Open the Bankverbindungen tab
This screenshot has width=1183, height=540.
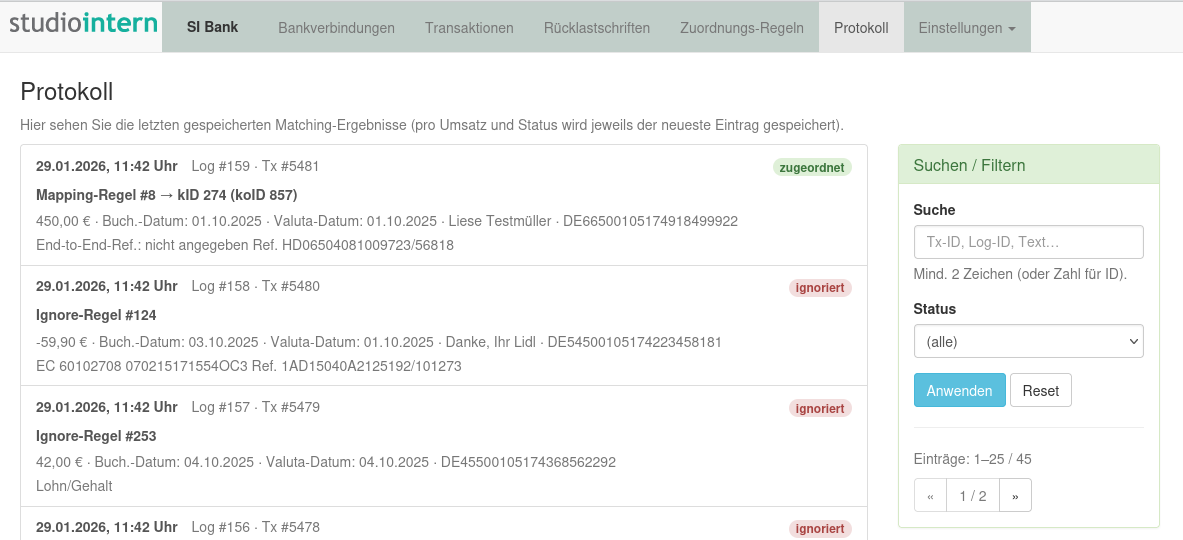tap(336, 28)
